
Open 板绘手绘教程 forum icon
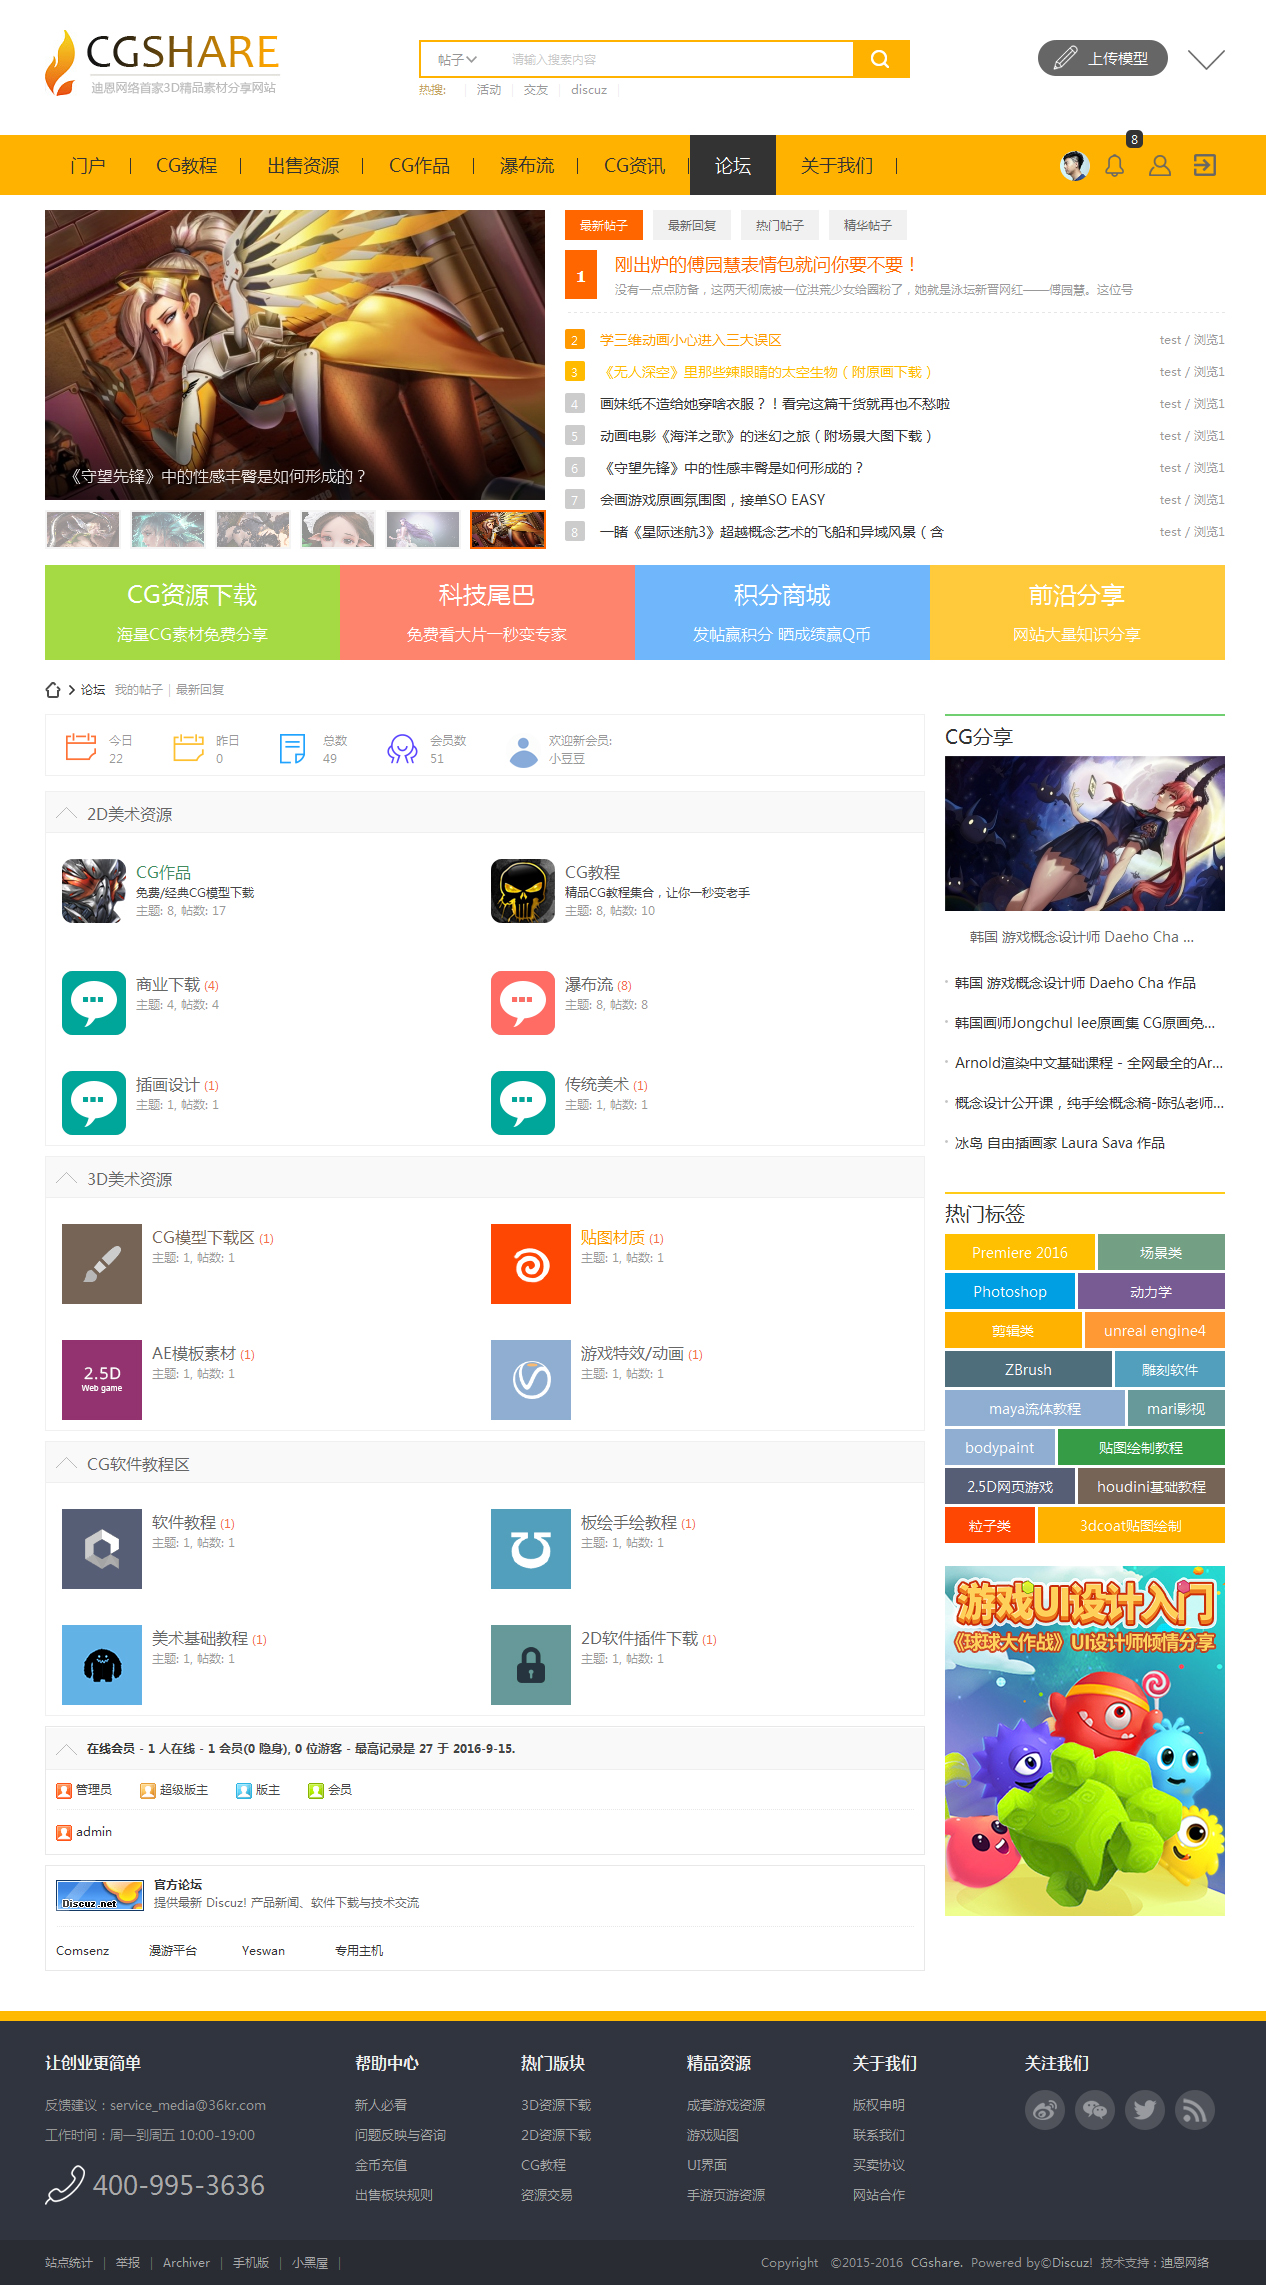click(x=531, y=1549)
